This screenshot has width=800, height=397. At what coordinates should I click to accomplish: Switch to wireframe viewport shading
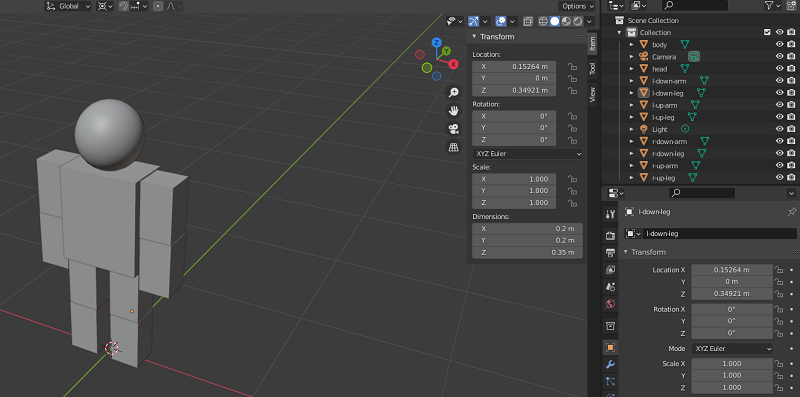click(543, 21)
